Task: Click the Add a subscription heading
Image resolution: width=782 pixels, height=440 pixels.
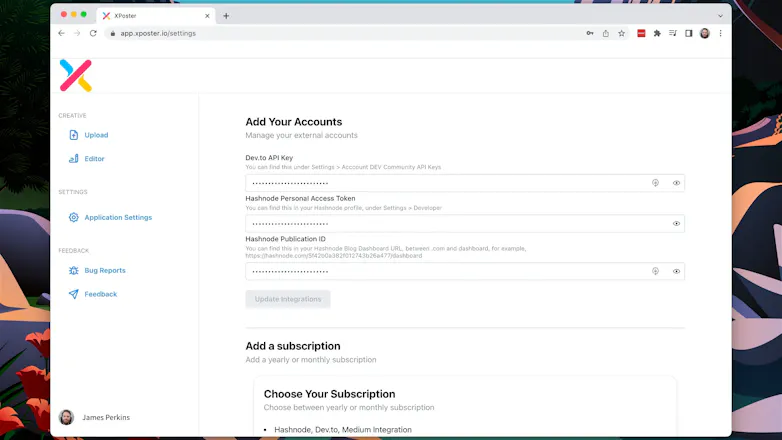Action: [x=293, y=346]
